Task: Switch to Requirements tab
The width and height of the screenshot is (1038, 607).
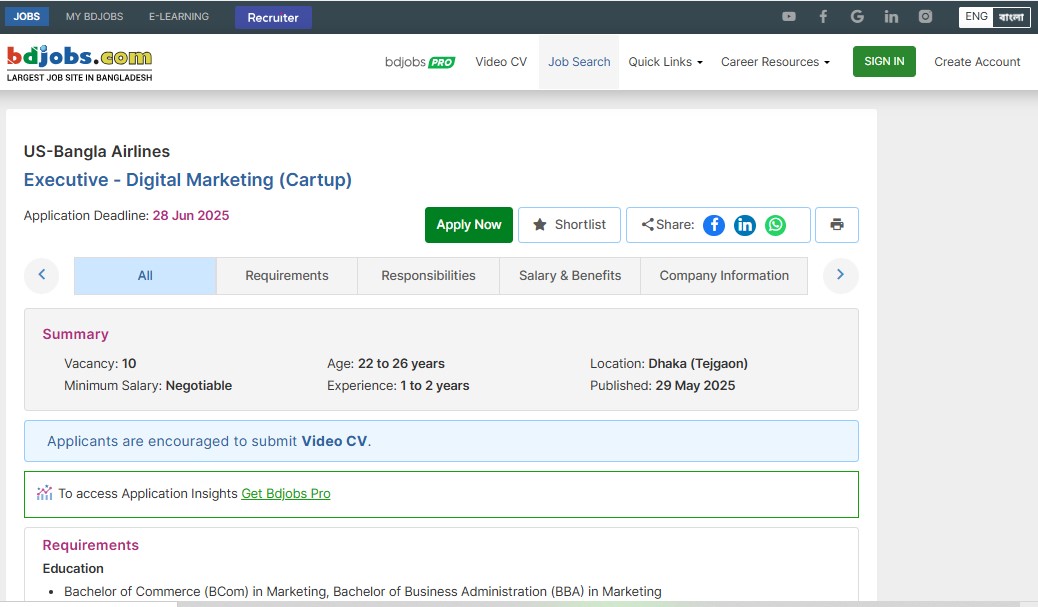Action: click(x=287, y=275)
